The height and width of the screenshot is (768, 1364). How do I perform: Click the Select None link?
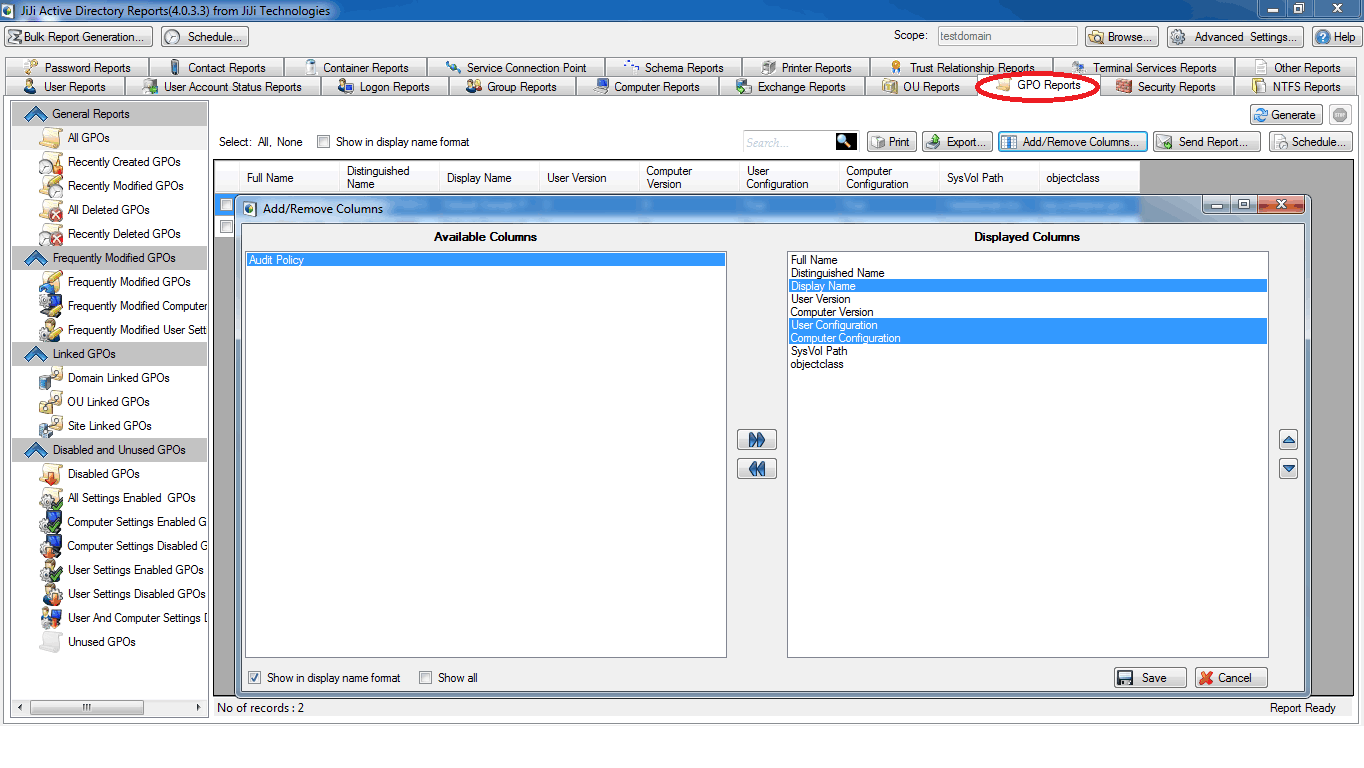point(290,142)
